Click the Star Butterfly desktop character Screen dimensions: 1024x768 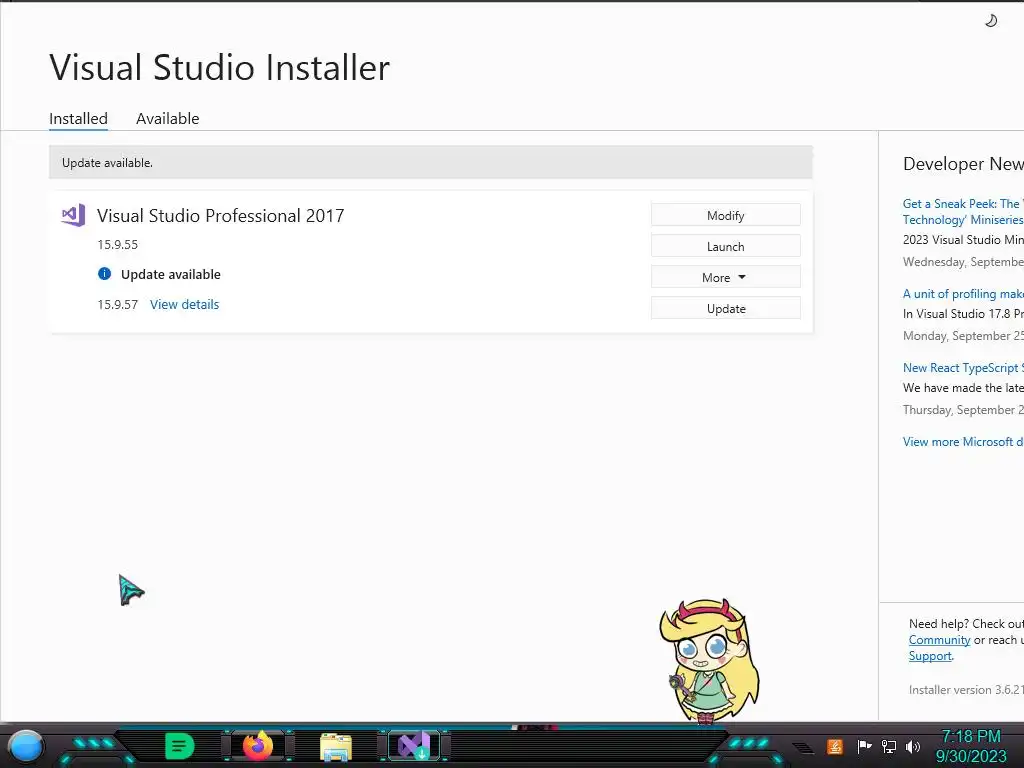[x=709, y=660]
